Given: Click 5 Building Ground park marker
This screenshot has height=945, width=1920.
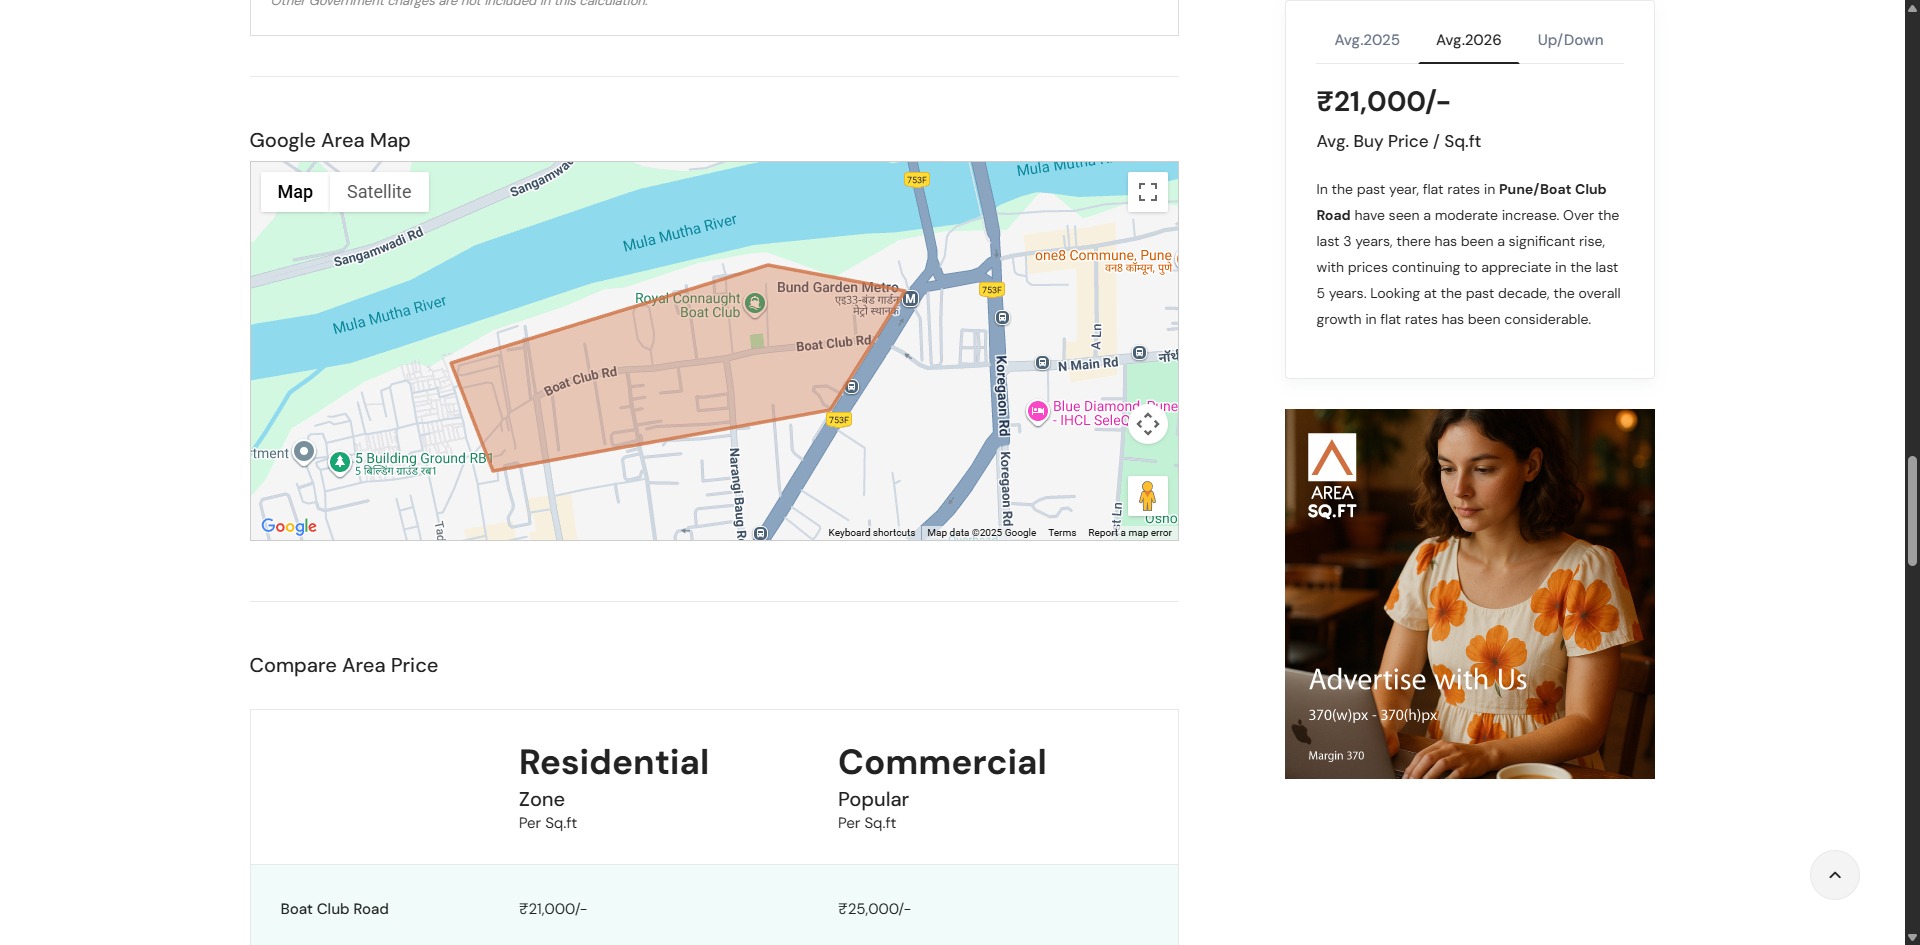Looking at the screenshot, I should pyautogui.click(x=340, y=461).
